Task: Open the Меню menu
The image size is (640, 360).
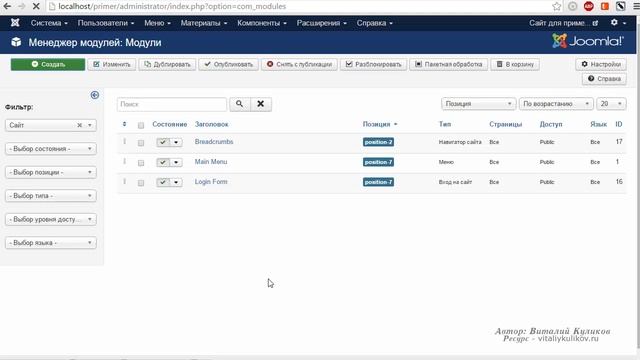Action: [157, 23]
